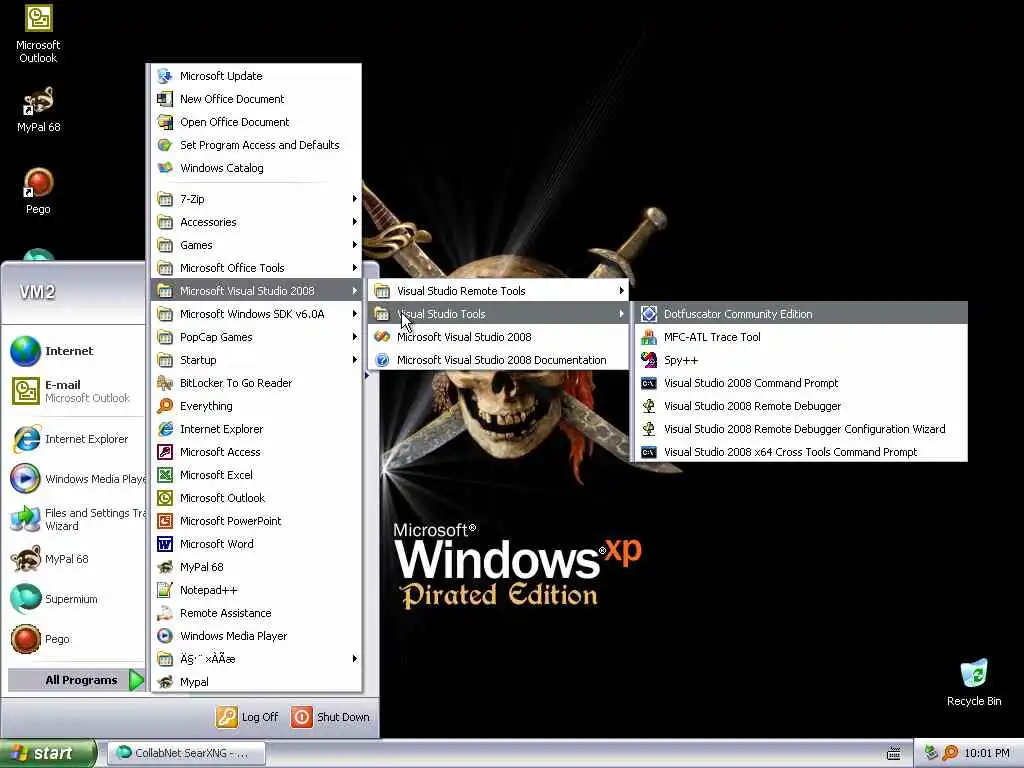The width and height of the screenshot is (1024, 768).
Task: Click Everything tray icon near the clock
Action: click(x=950, y=754)
